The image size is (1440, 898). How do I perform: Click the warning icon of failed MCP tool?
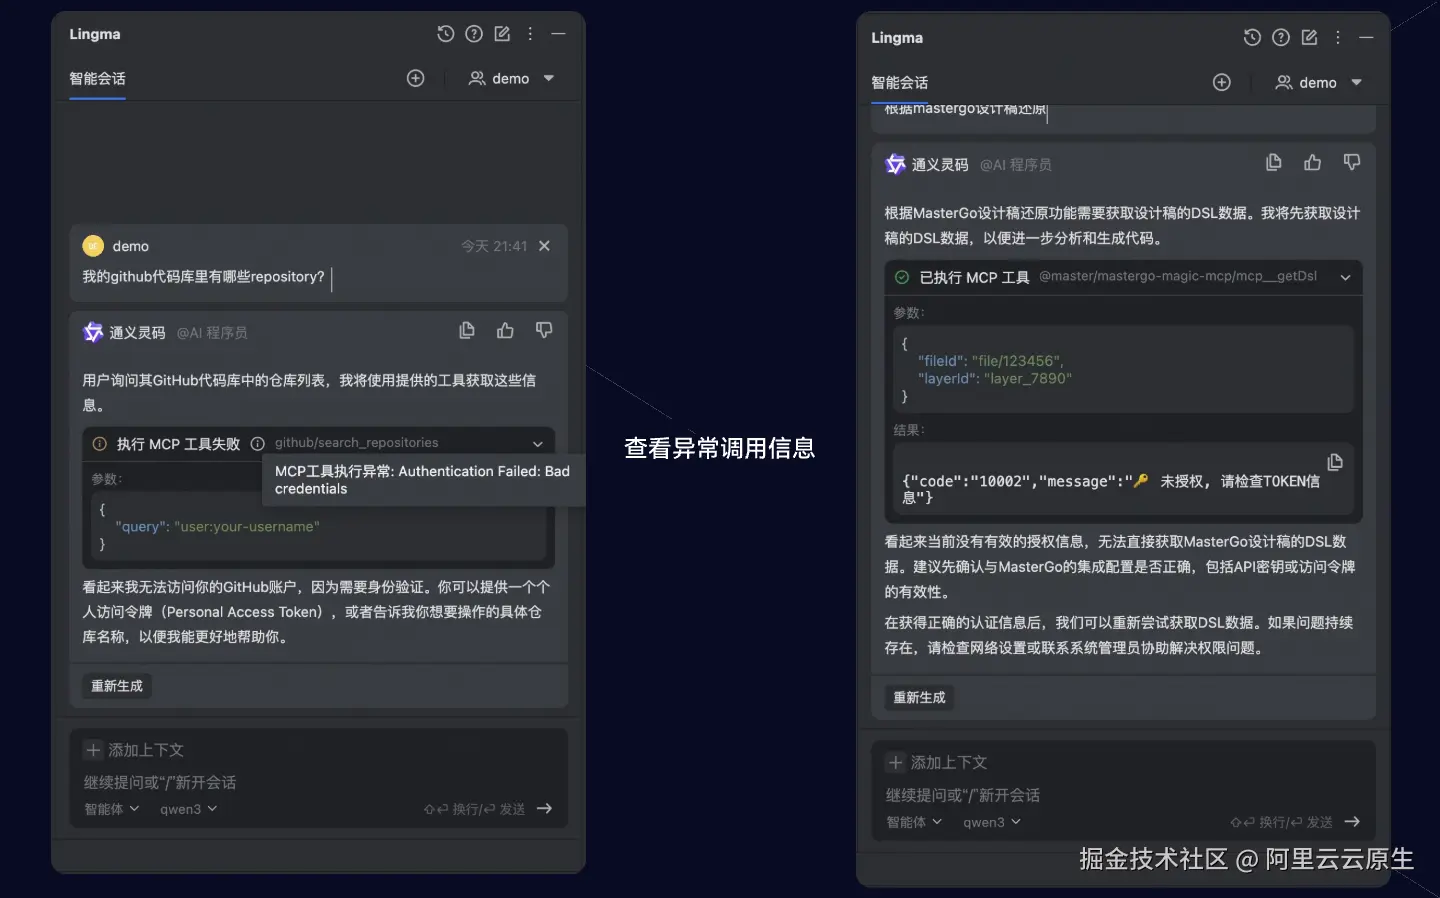click(100, 444)
